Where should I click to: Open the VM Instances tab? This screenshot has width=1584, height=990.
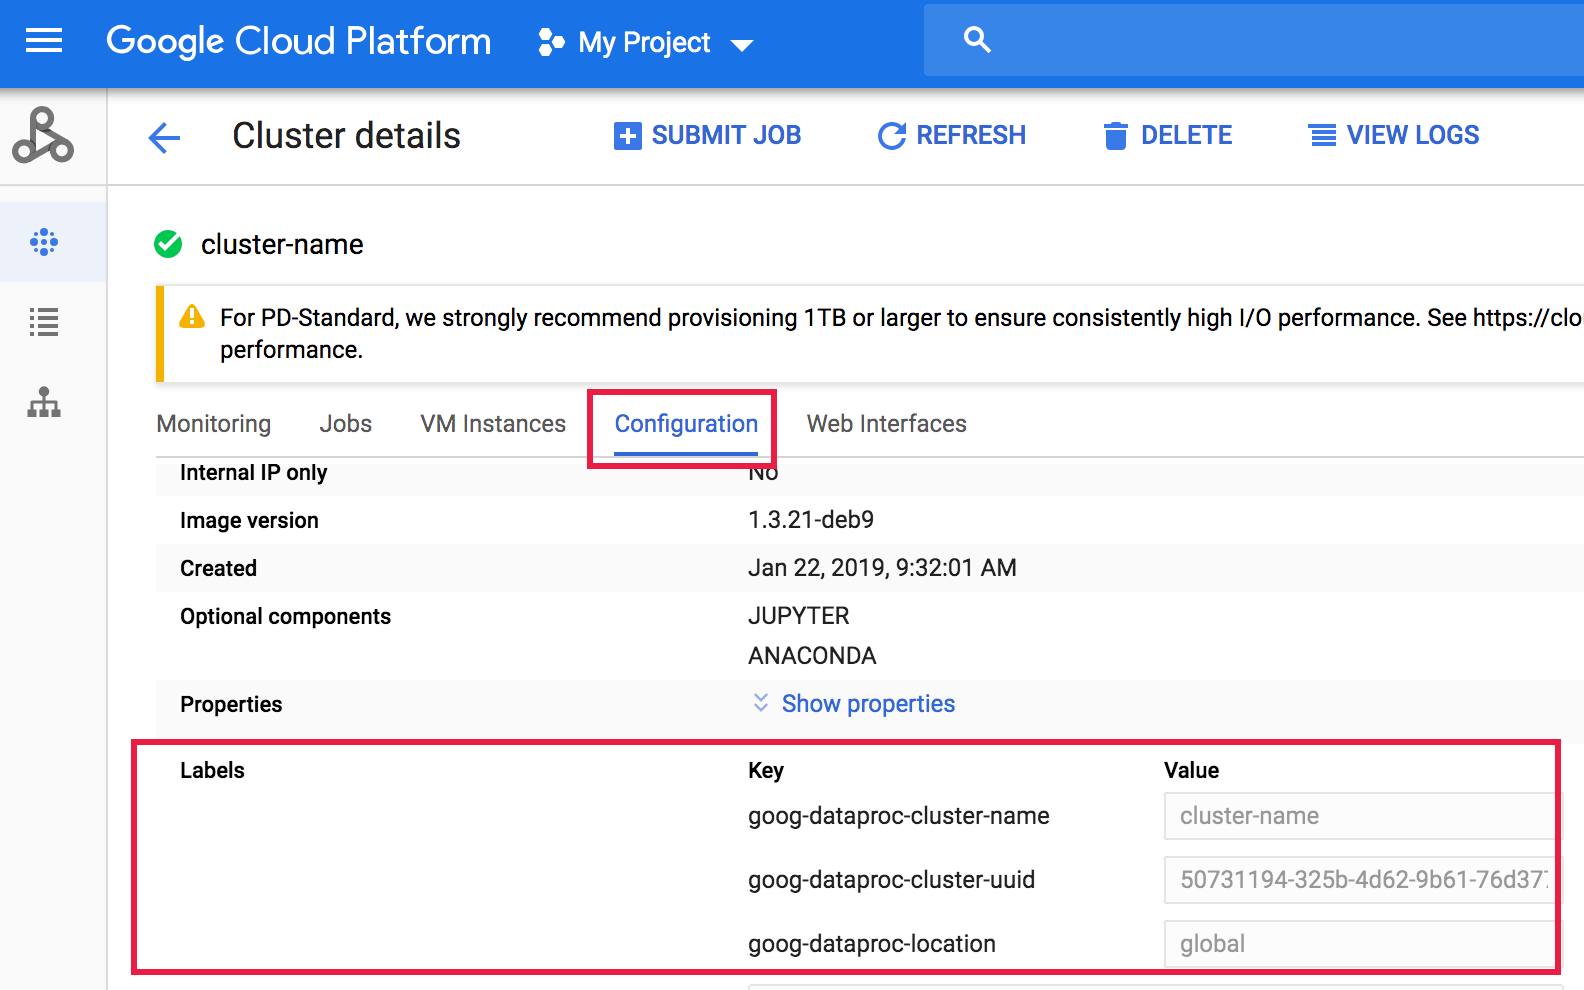tap(493, 424)
